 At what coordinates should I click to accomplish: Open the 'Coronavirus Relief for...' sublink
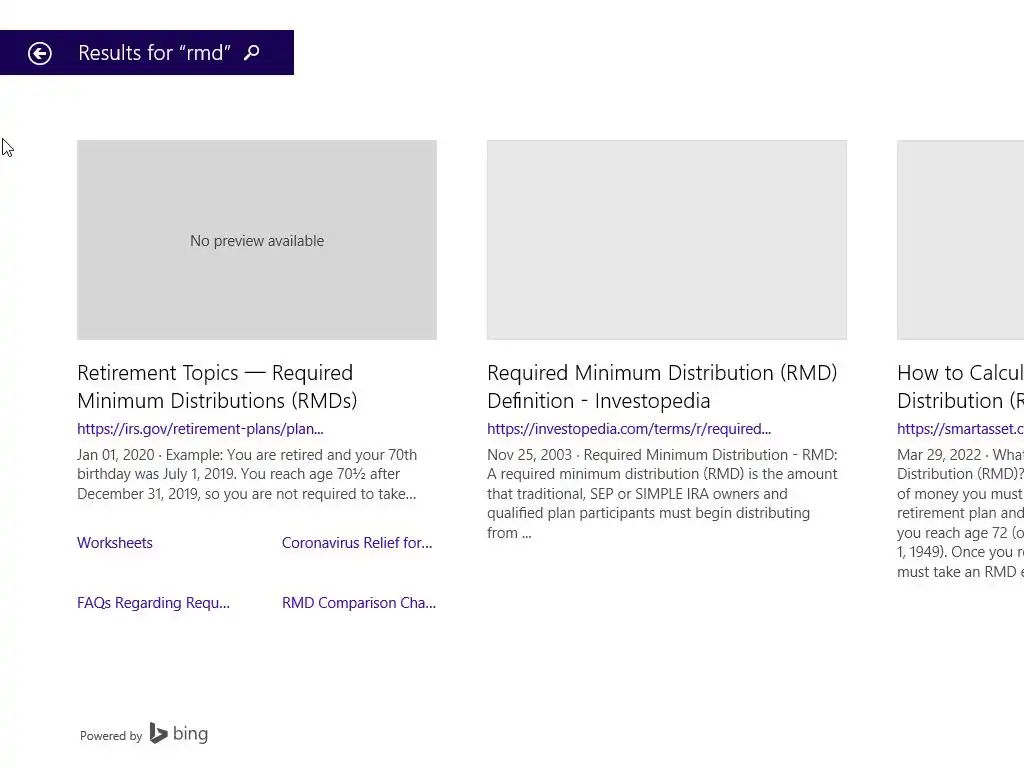[x=357, y=543]
